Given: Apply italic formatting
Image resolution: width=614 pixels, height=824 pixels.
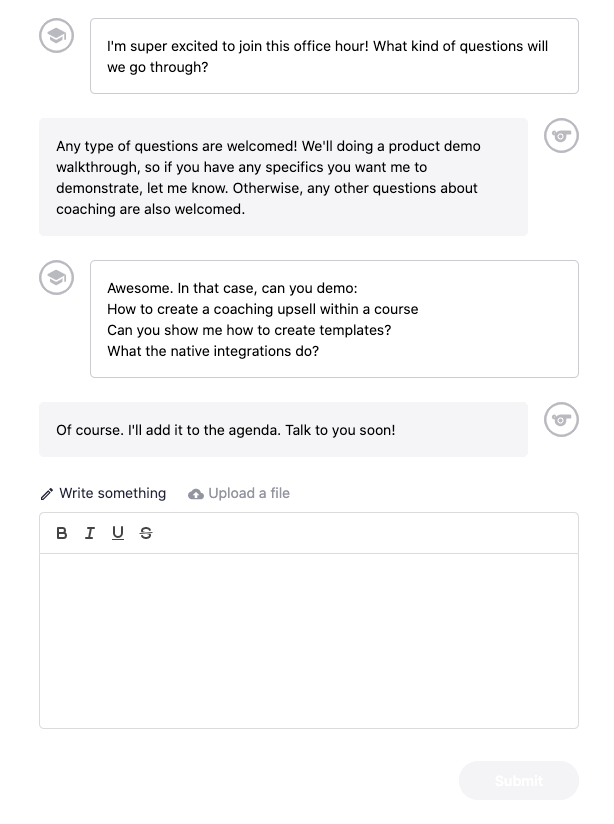Looking at the screenshot, I should [x=90, y=533].
